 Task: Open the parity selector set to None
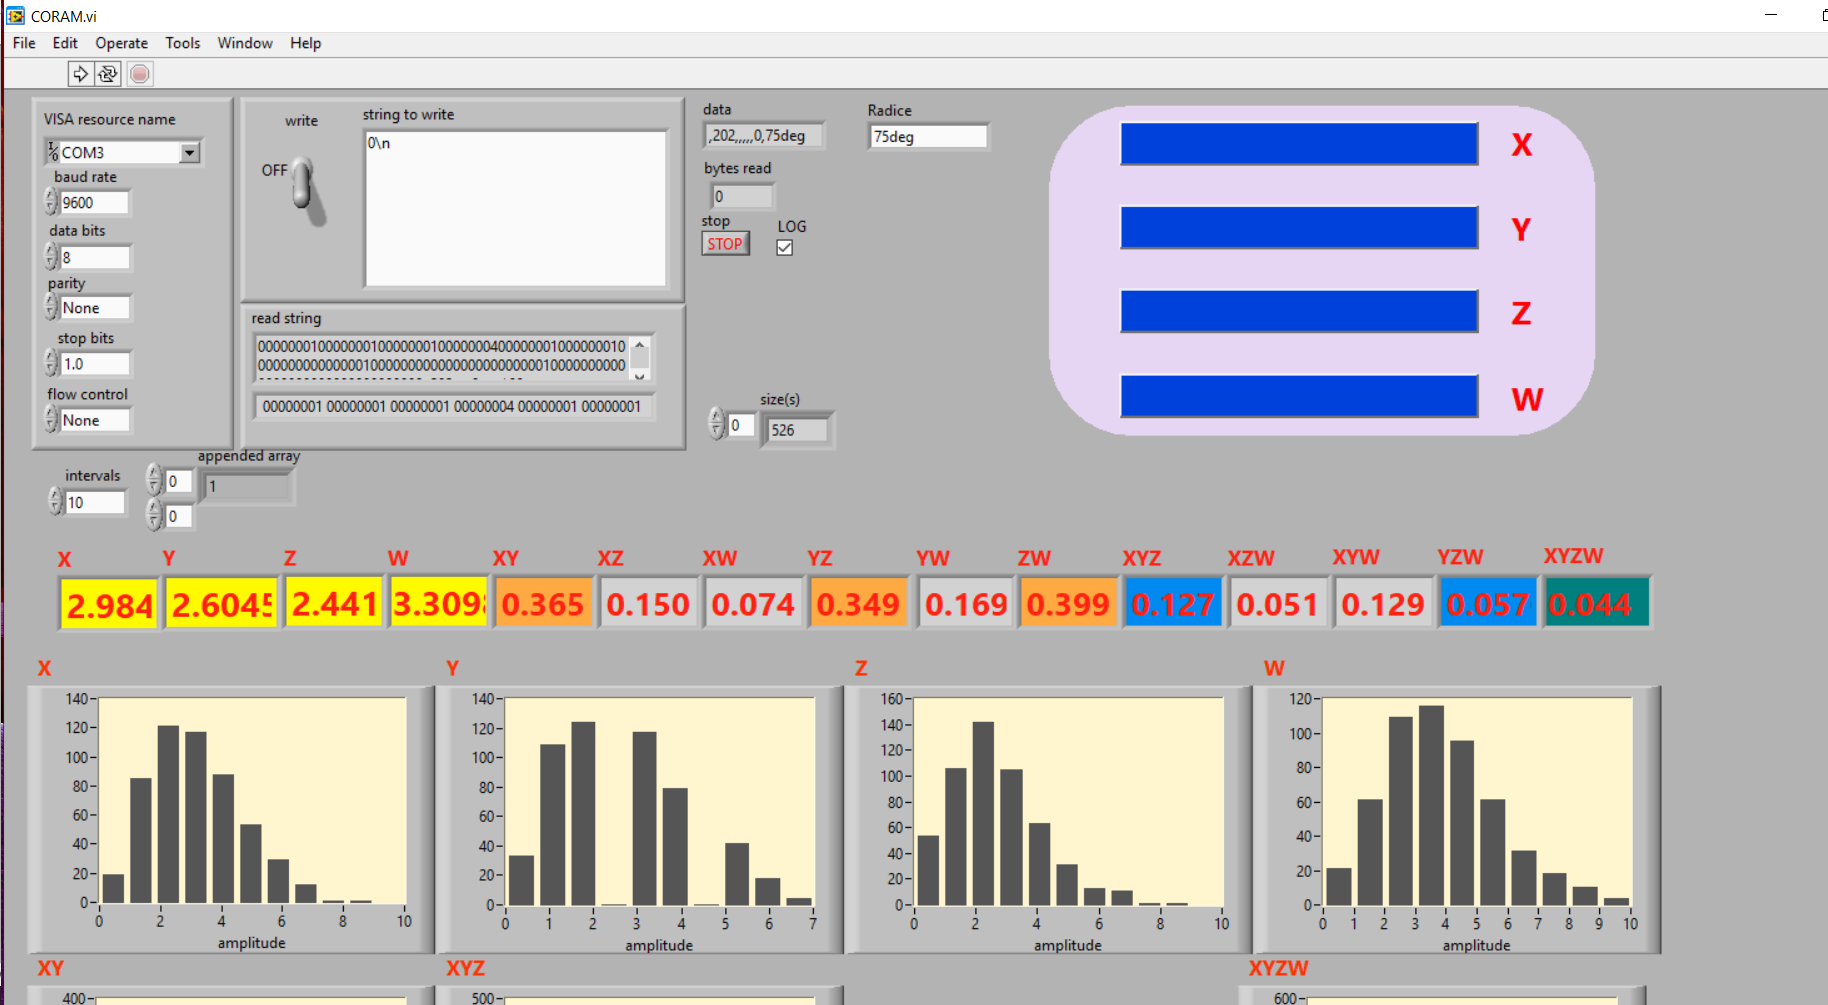[94, 308]
